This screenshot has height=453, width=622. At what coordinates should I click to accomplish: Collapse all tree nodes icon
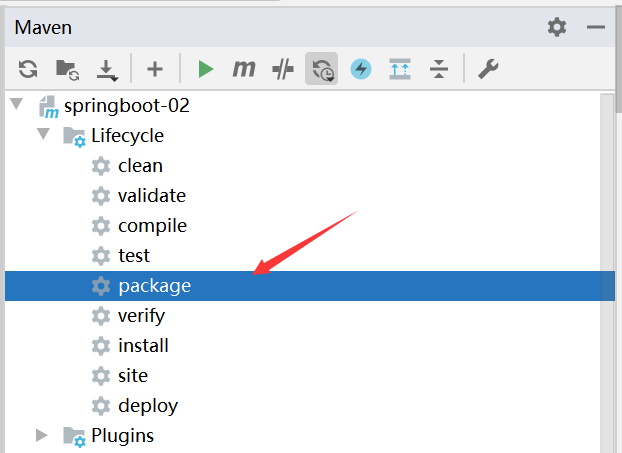[x=439, y=69]
